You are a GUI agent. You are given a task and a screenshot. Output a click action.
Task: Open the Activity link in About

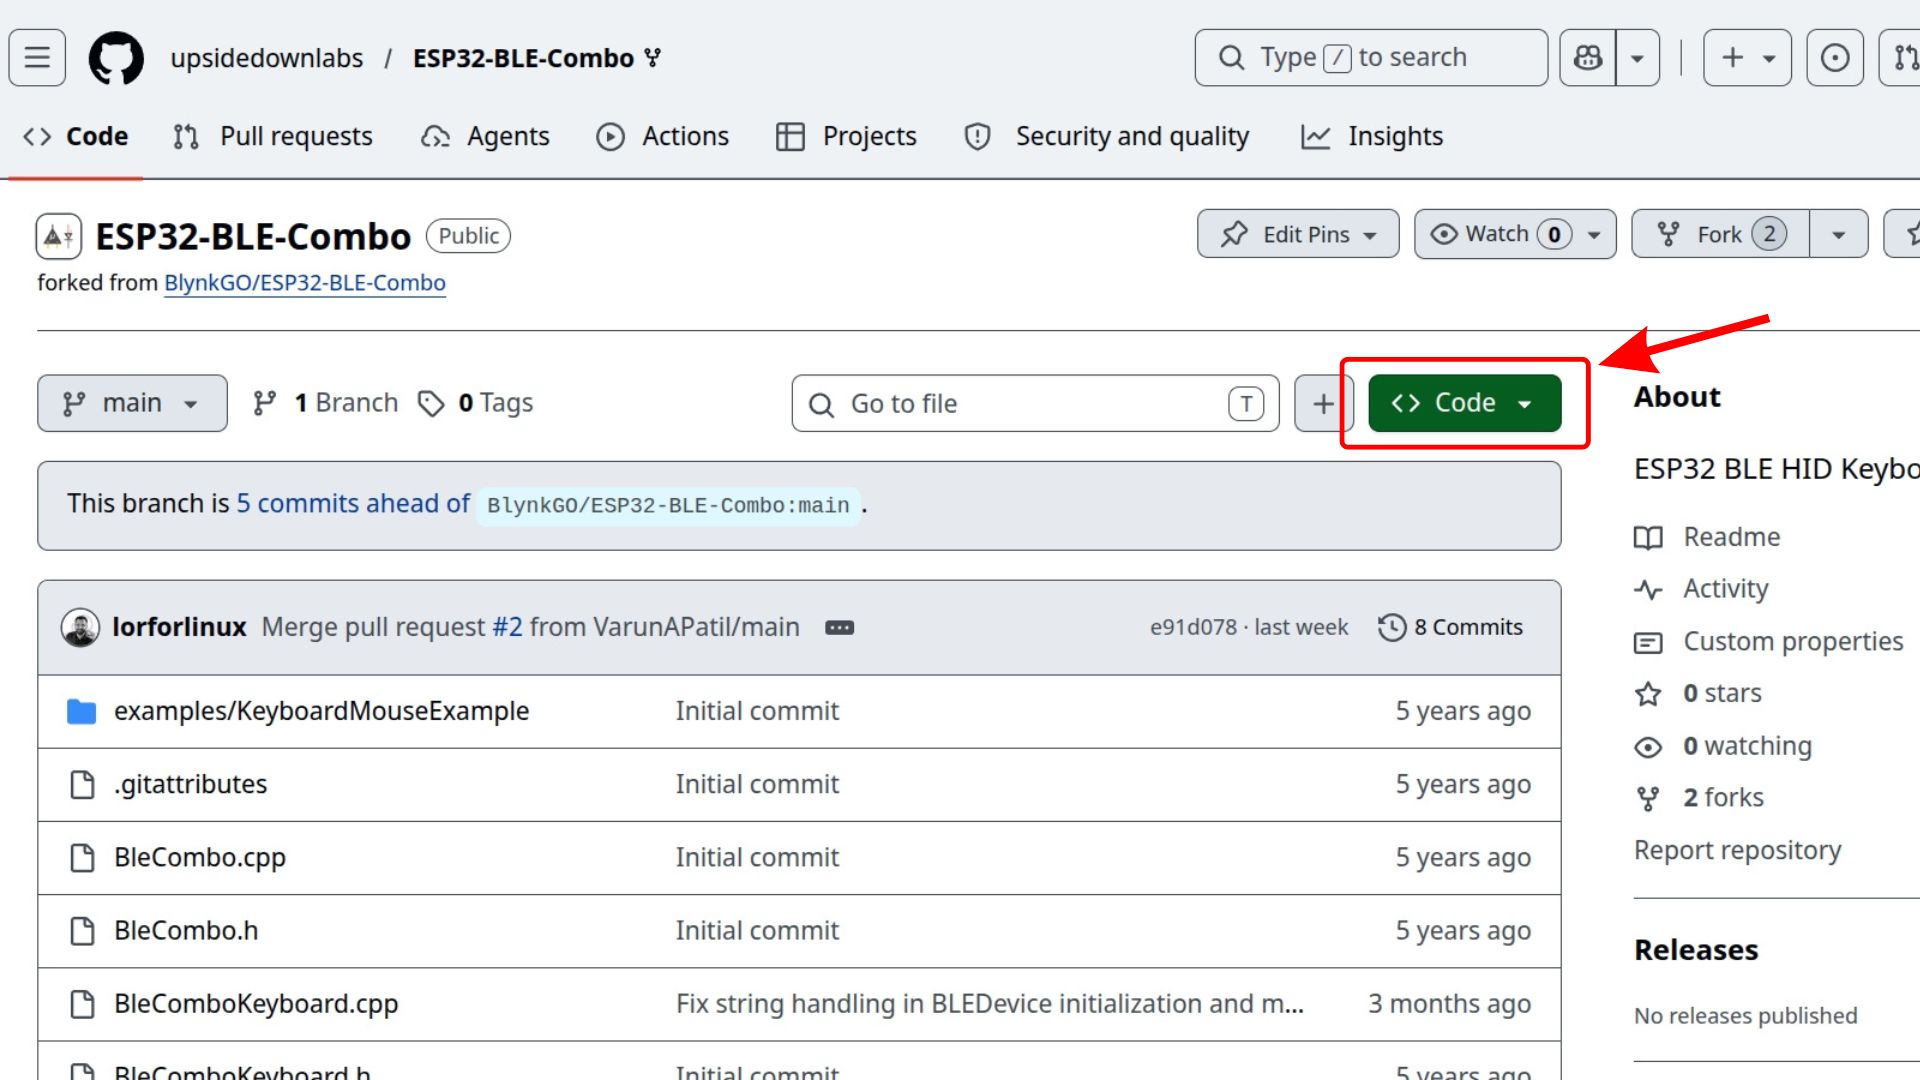[x=1702, y=589]
